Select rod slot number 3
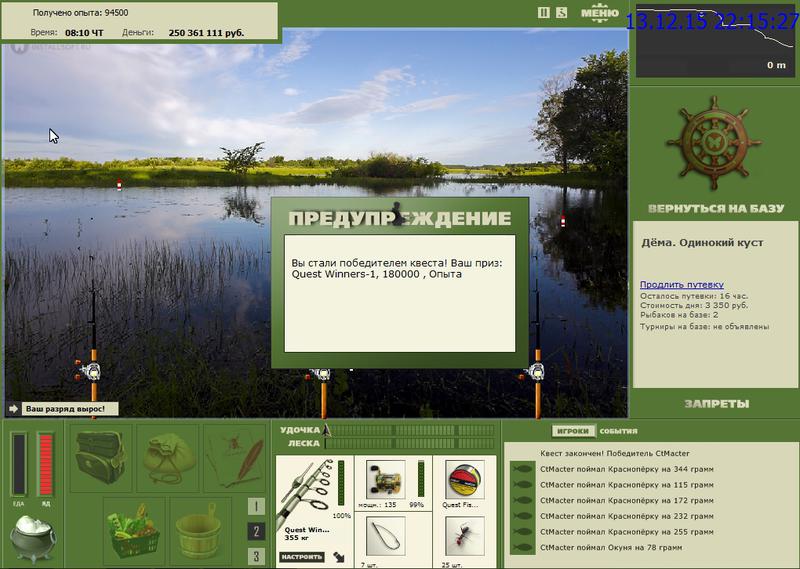Viewport: 800px width, 569px height. [256, 556]
